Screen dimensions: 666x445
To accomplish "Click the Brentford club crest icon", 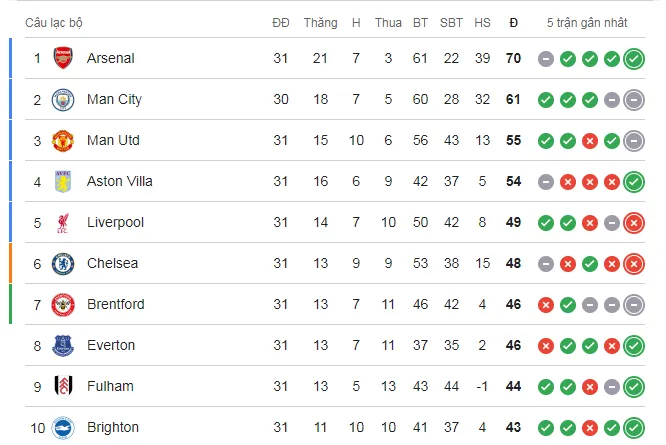I will pyautogui.click(x=64, y=304).
